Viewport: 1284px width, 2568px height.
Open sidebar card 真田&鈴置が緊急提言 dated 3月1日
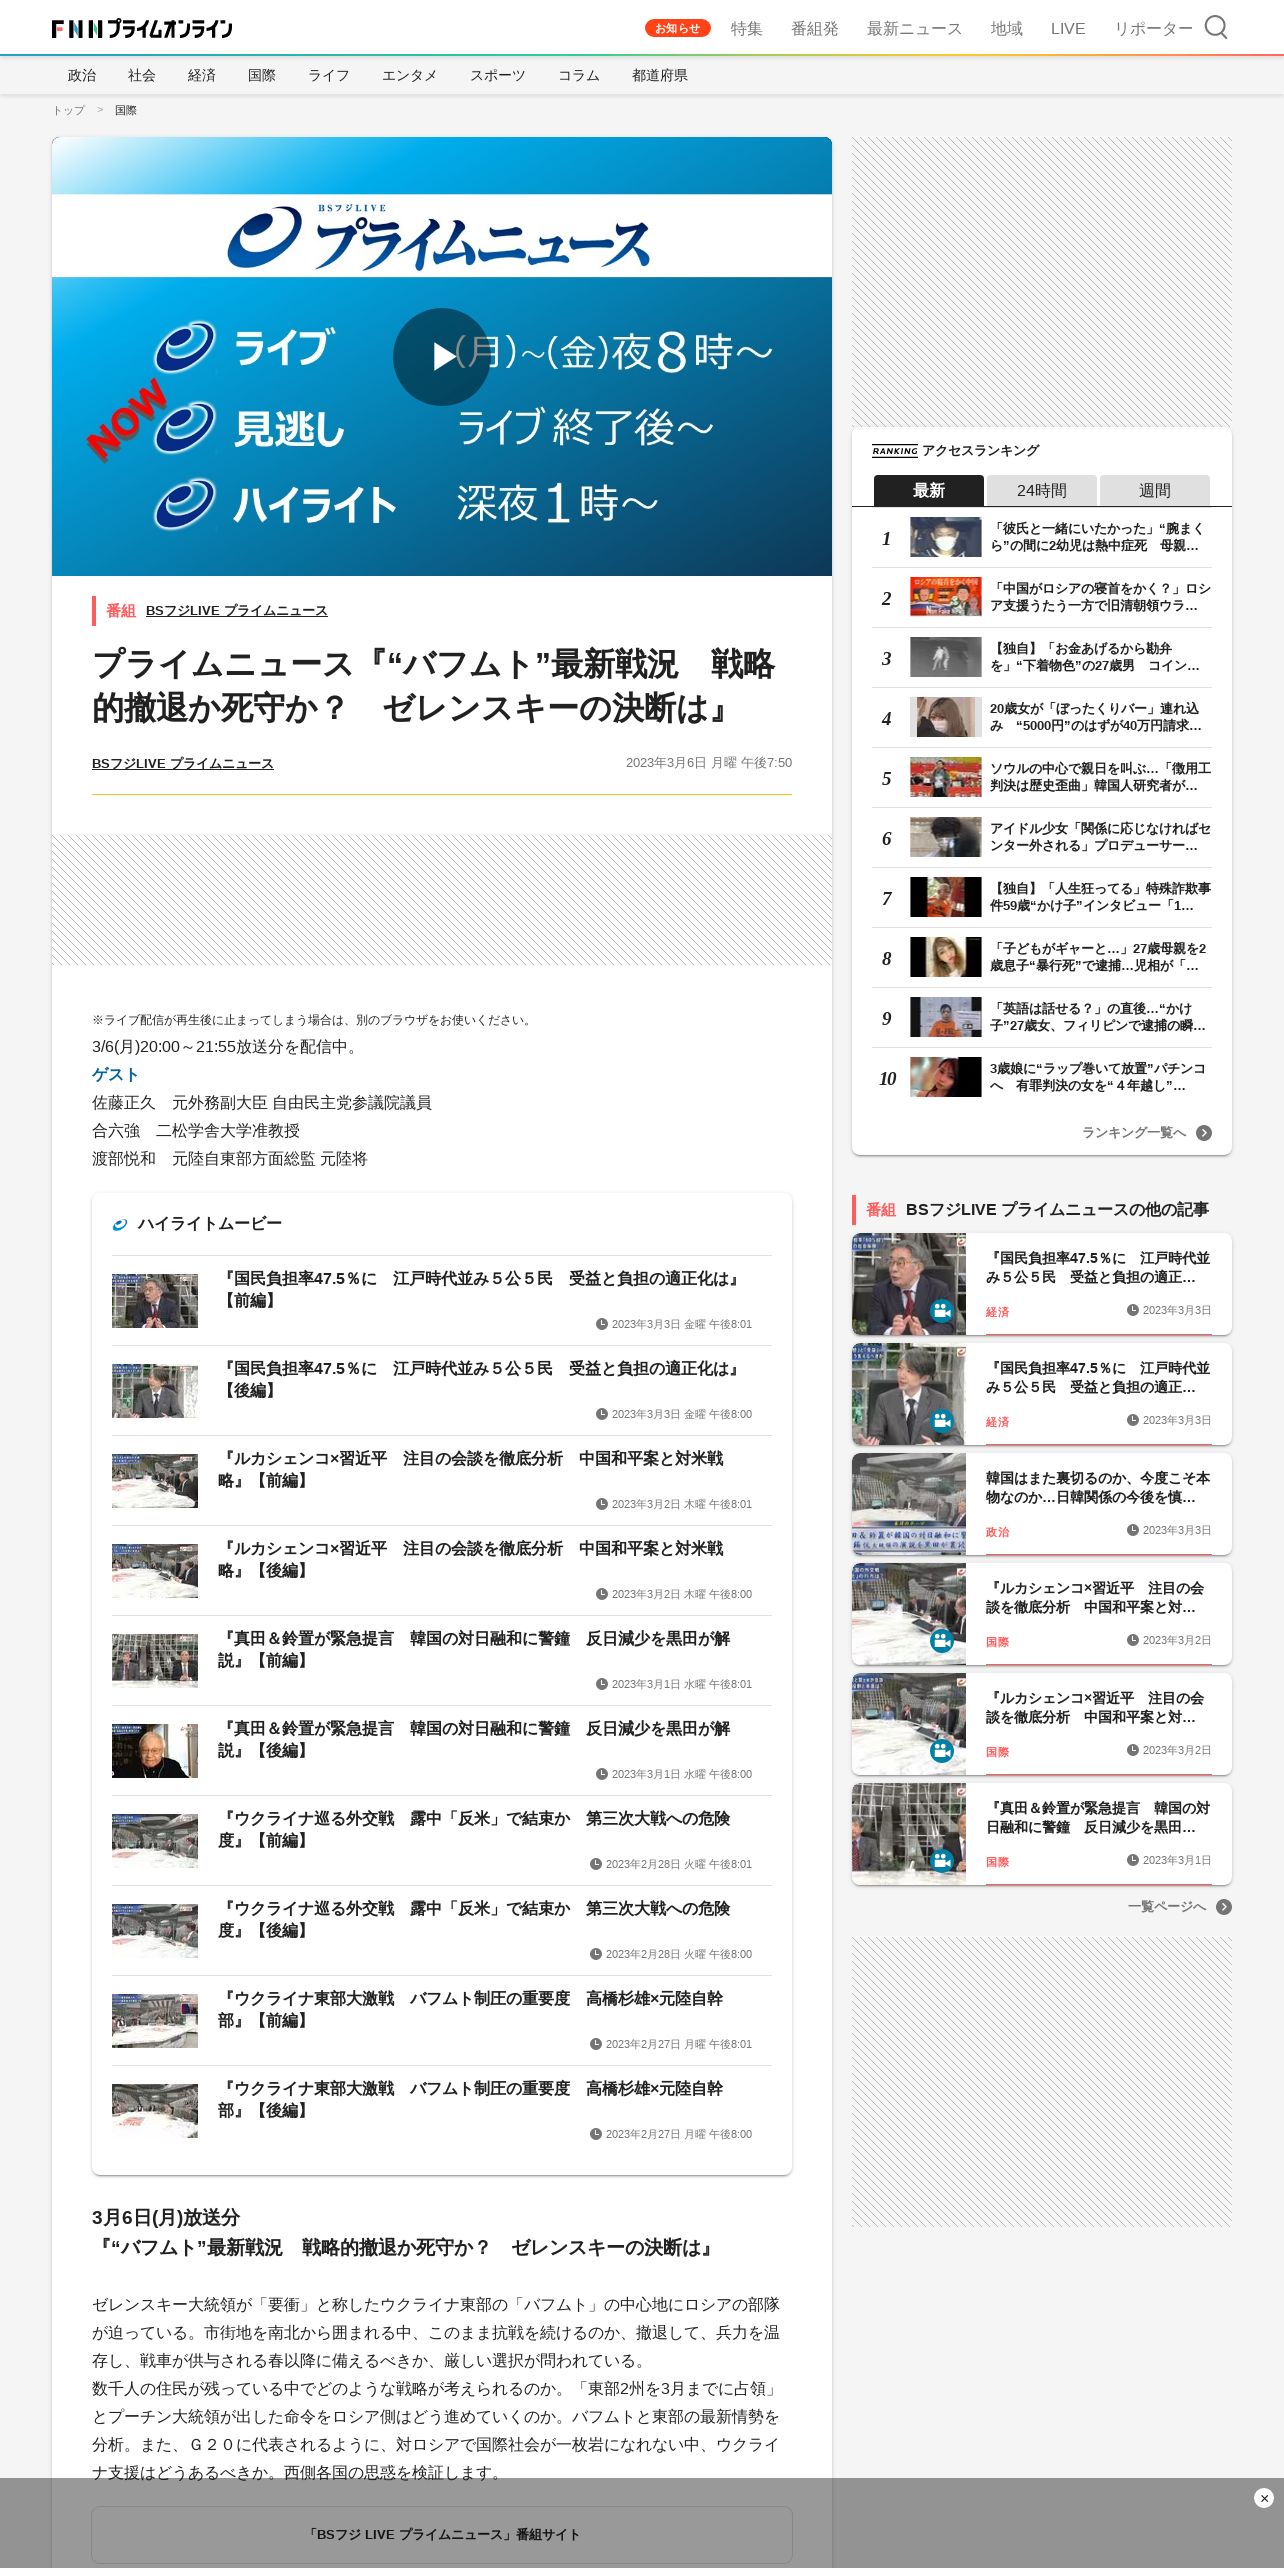tap(1042, 1834)
